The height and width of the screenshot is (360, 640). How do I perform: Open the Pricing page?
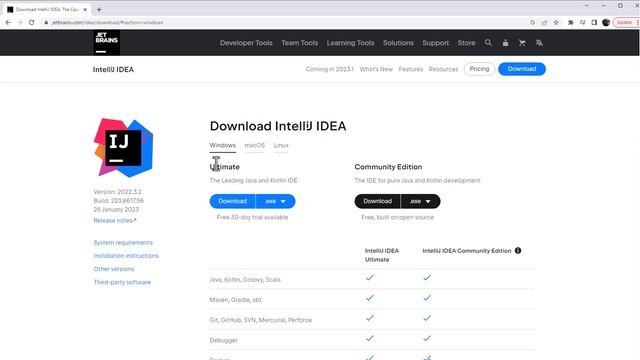[x=479, y=69]
